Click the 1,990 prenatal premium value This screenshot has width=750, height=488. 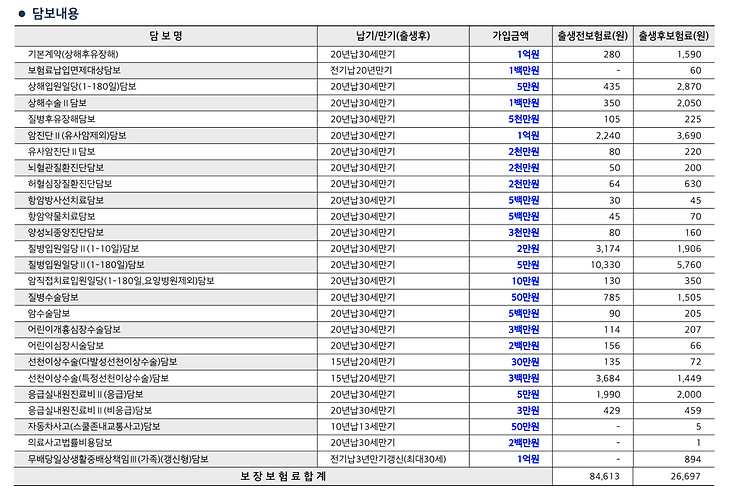tap(608, 394)
